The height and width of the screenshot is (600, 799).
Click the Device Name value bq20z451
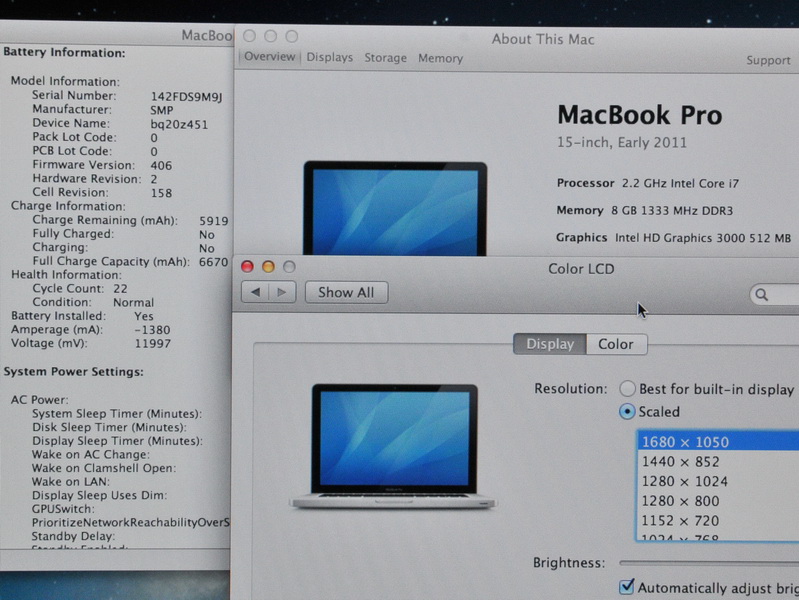click(179, 124)
